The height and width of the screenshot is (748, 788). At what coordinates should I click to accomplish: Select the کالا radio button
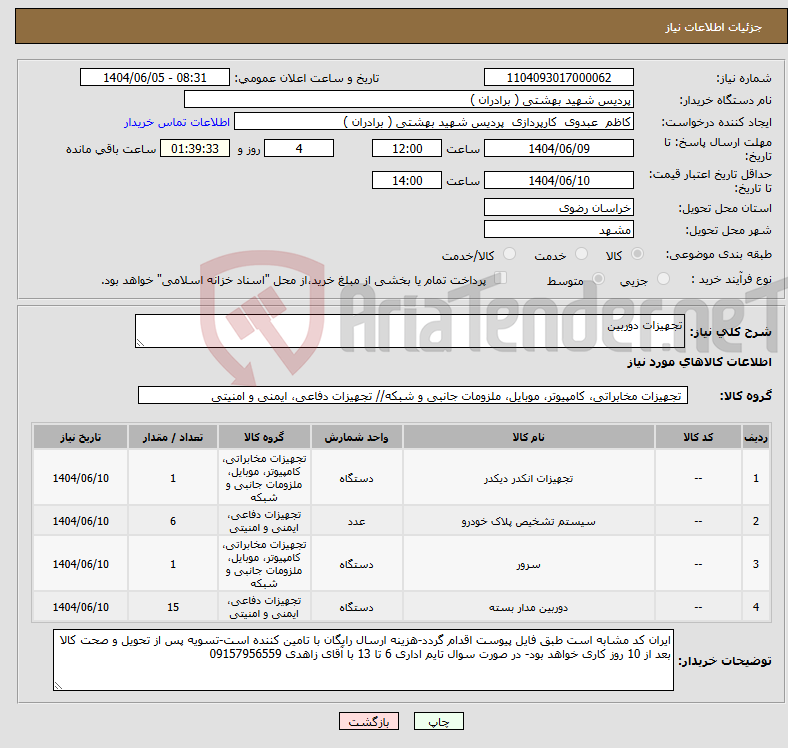(637, 254)
